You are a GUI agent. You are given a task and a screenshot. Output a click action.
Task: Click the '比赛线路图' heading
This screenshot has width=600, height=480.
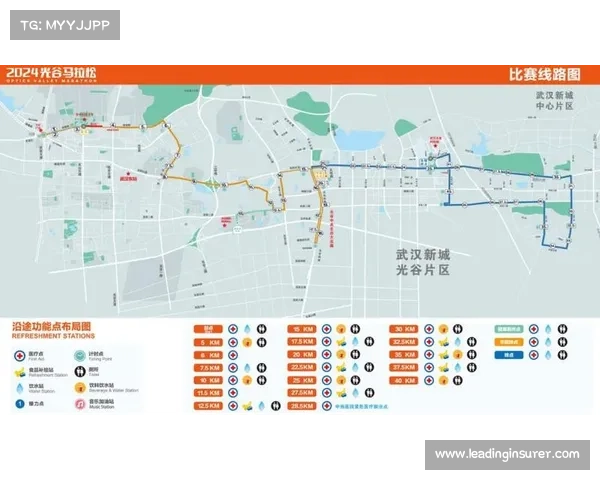point(544,74)
